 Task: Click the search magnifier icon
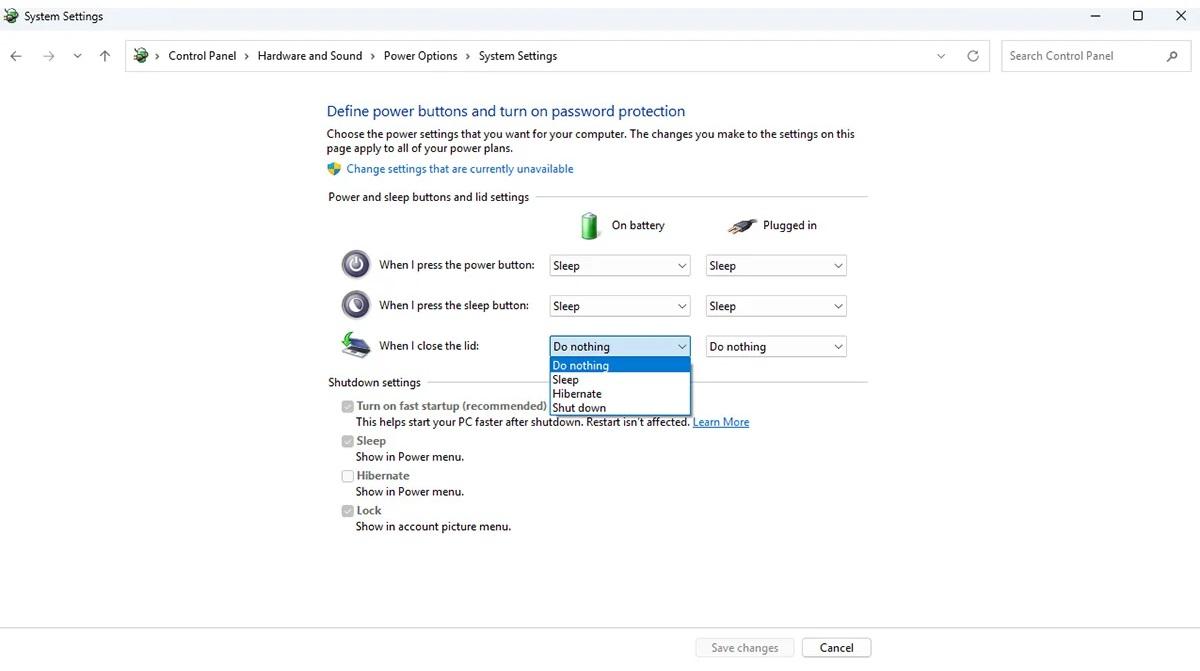coord(1172,56)
